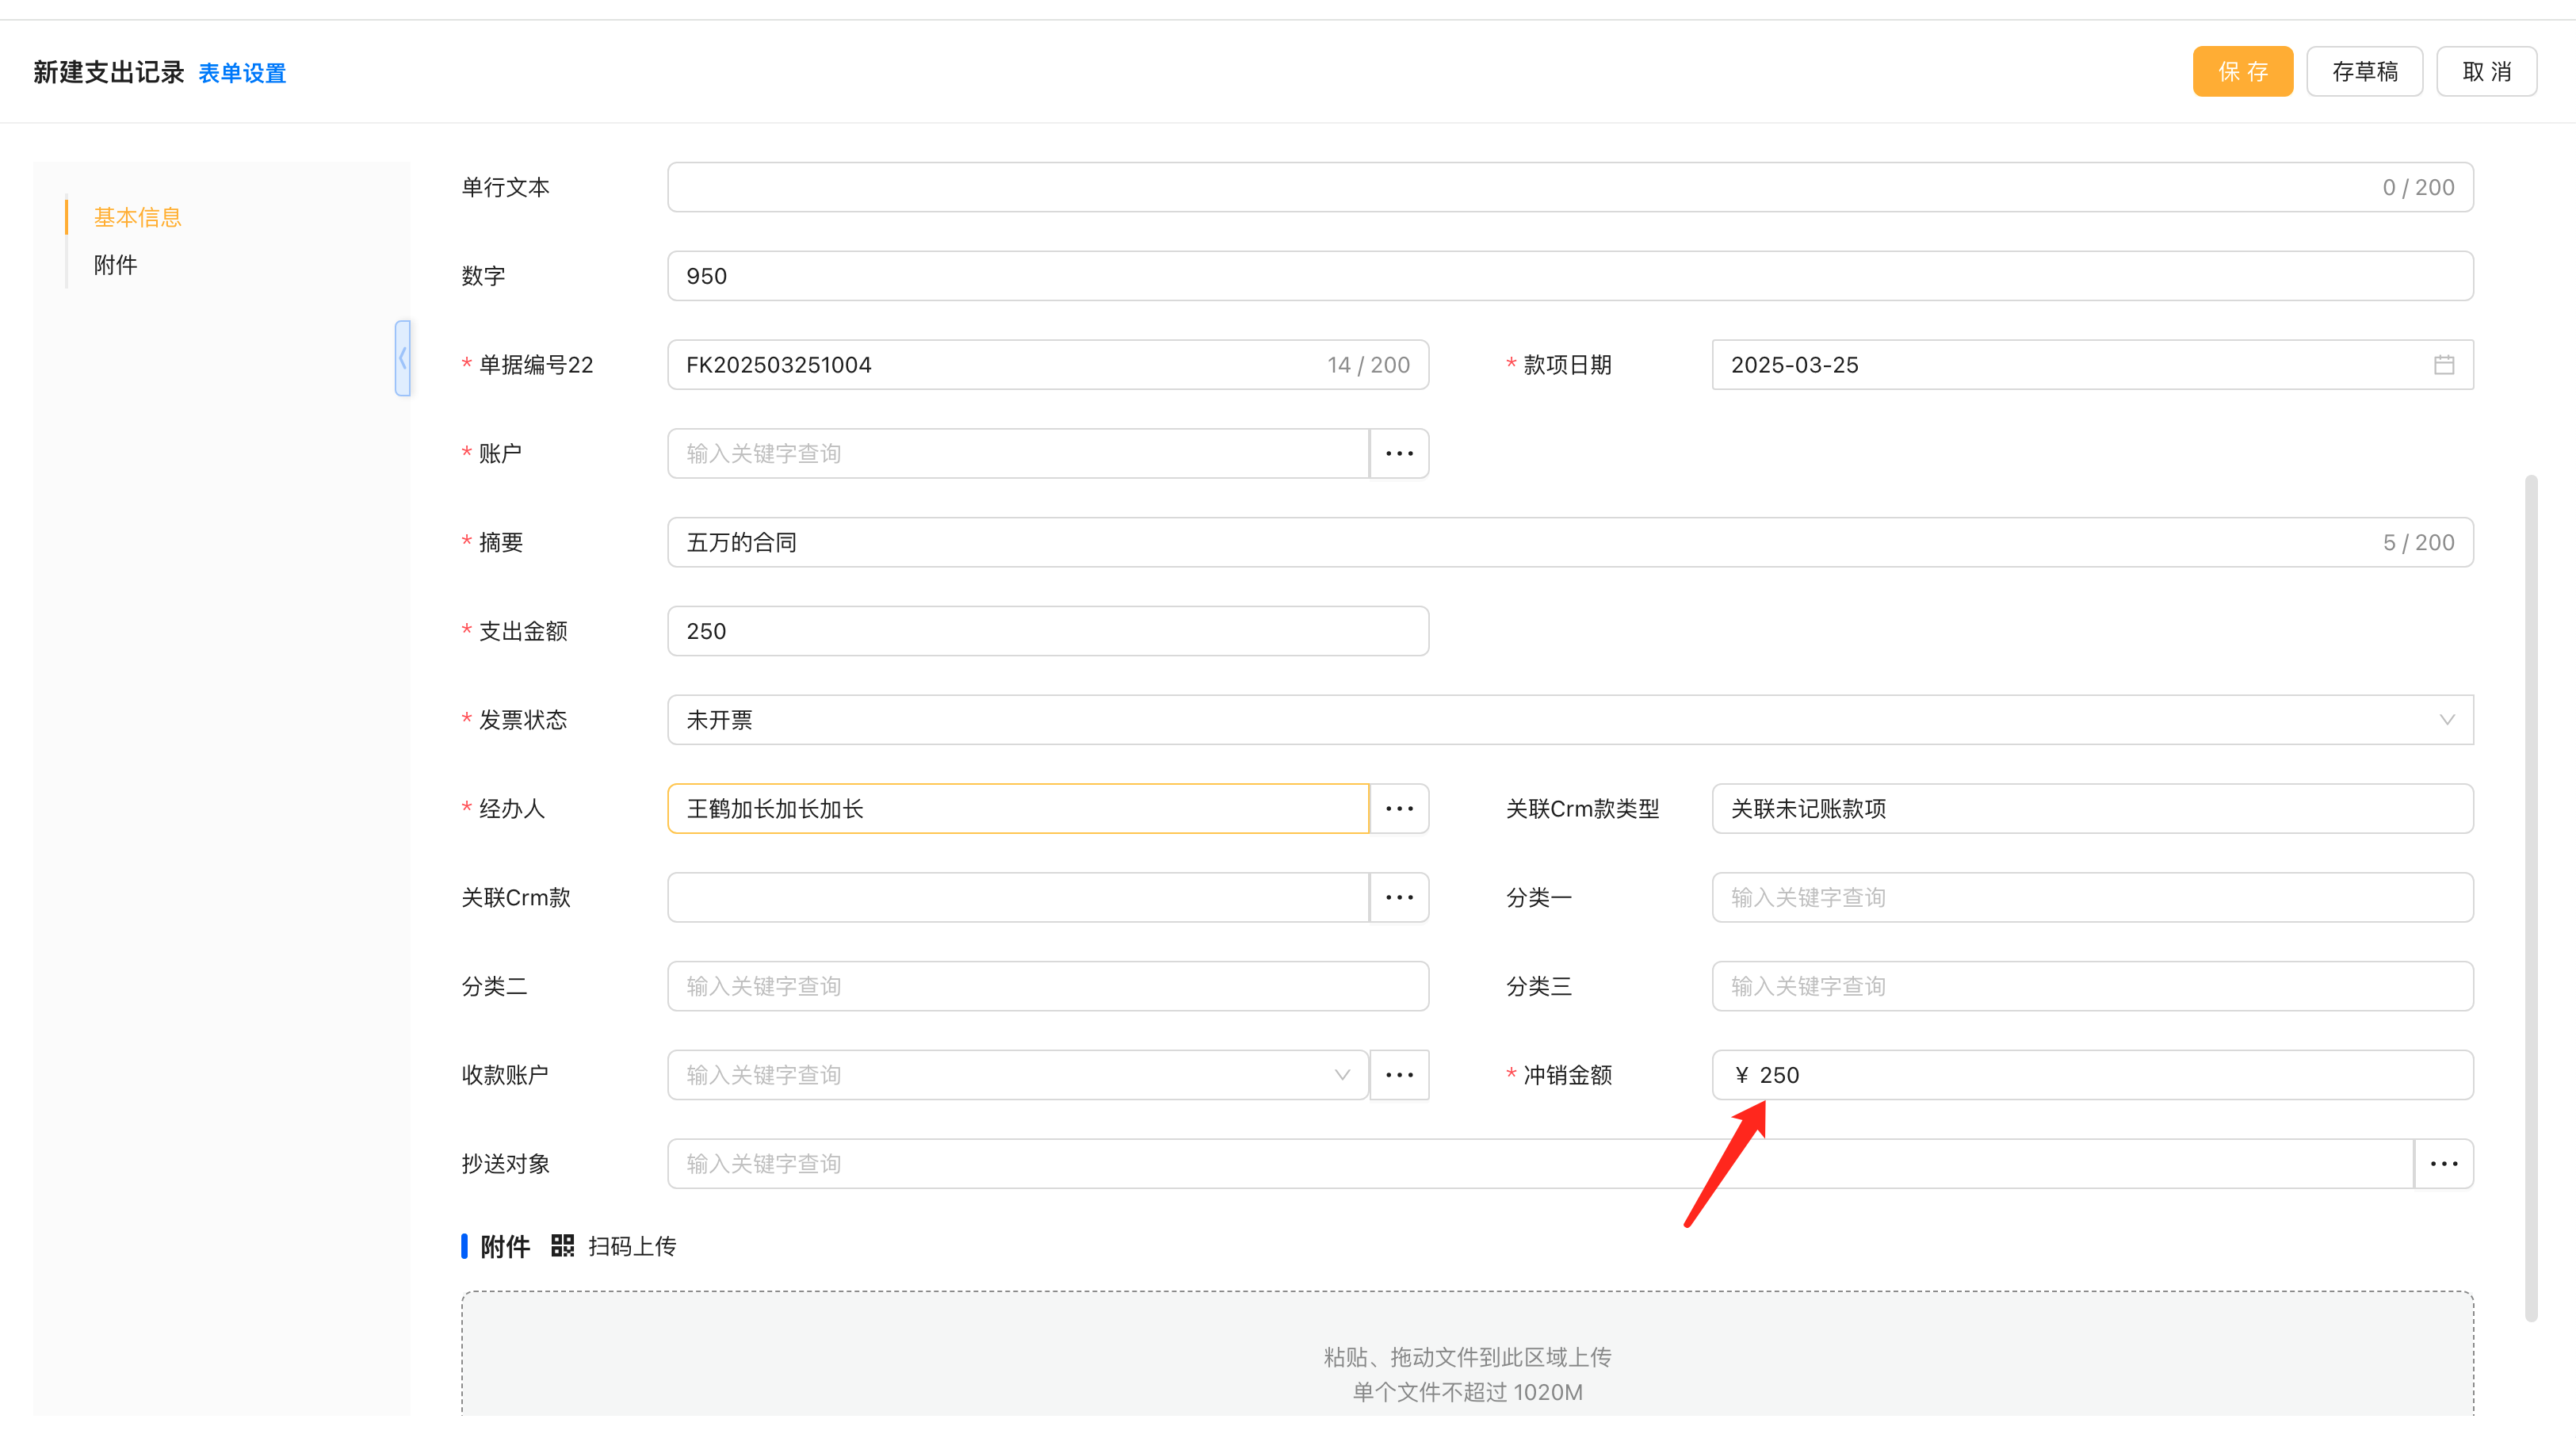Focus the 分类一 search field
Image resolution: width=2576 pixels, height=1438 pixels.
[2093, 898]
